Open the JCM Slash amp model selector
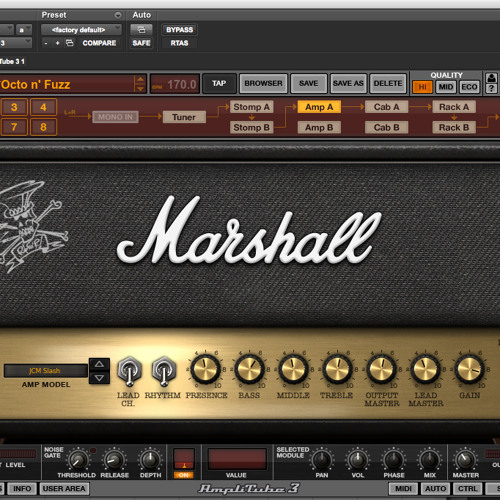This screenshot has width=500, height=500. [46, 371]
